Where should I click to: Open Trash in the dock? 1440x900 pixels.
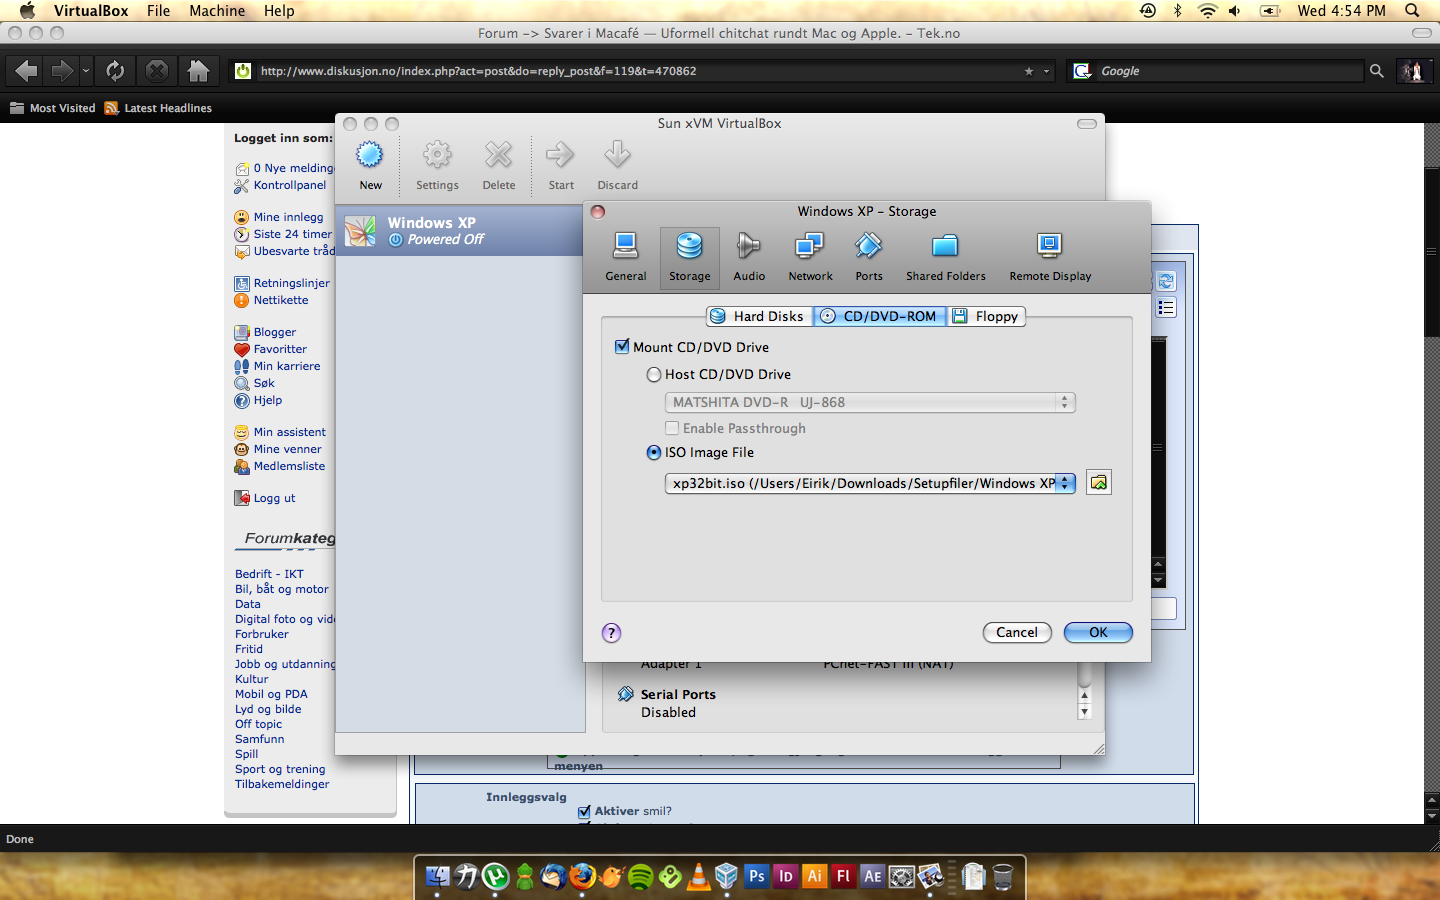tap(1003, 877)
